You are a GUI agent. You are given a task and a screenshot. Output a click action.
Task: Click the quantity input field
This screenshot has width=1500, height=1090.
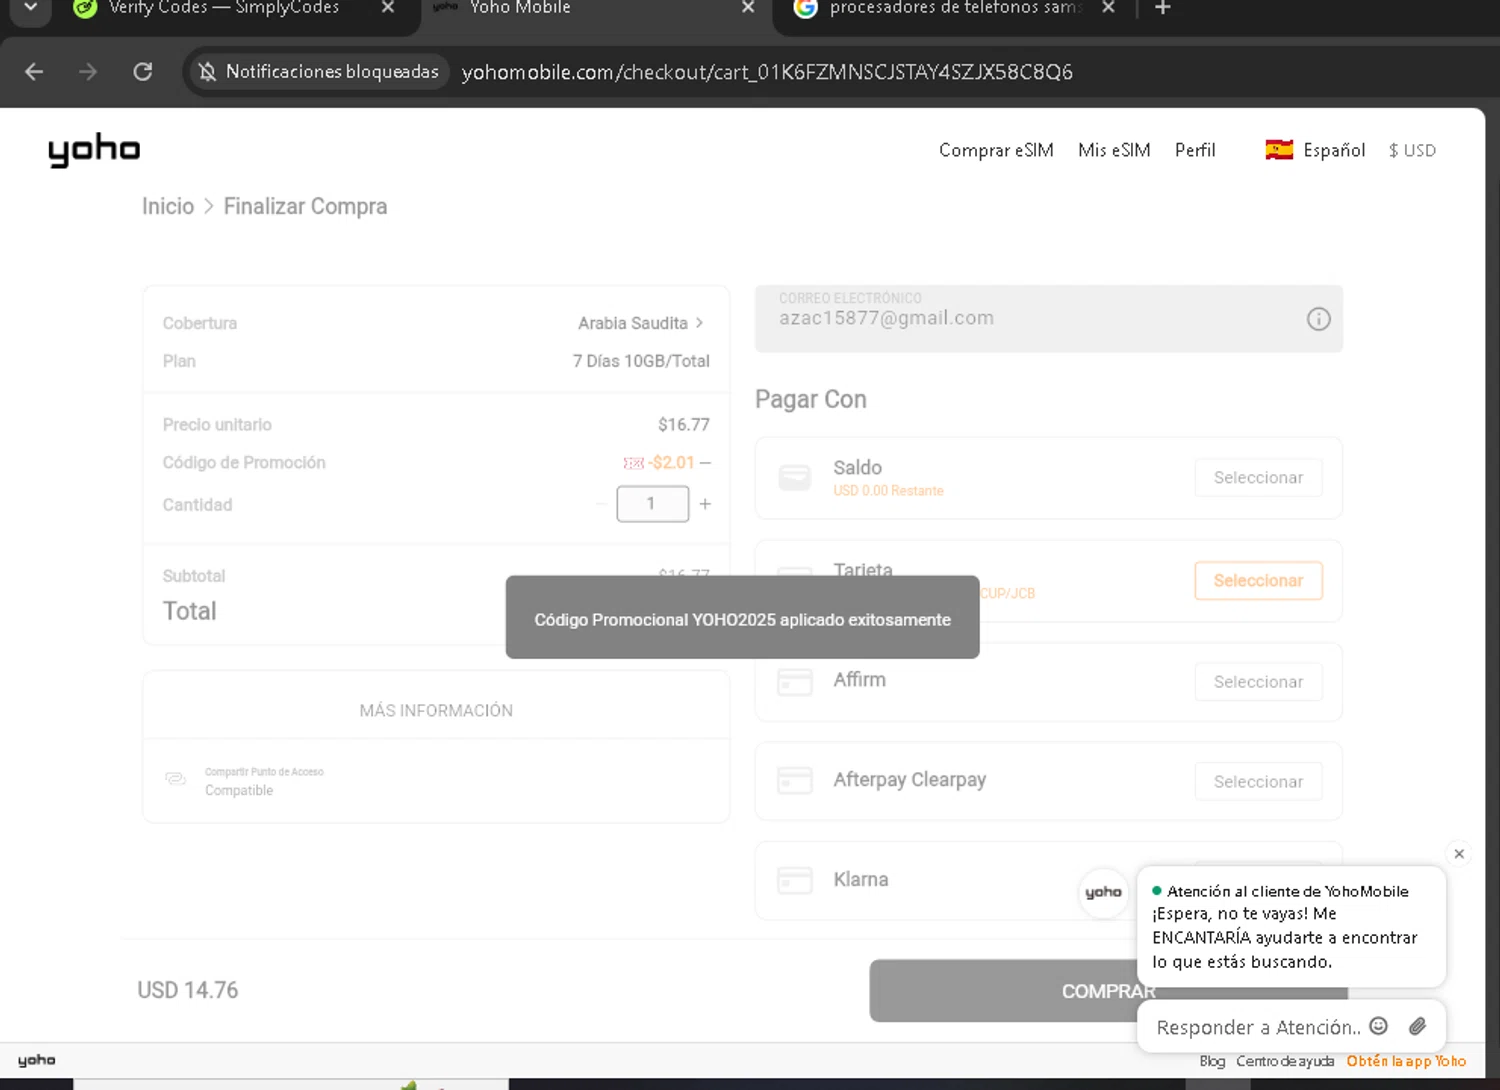pyautogui.click(x=652, y=504)
